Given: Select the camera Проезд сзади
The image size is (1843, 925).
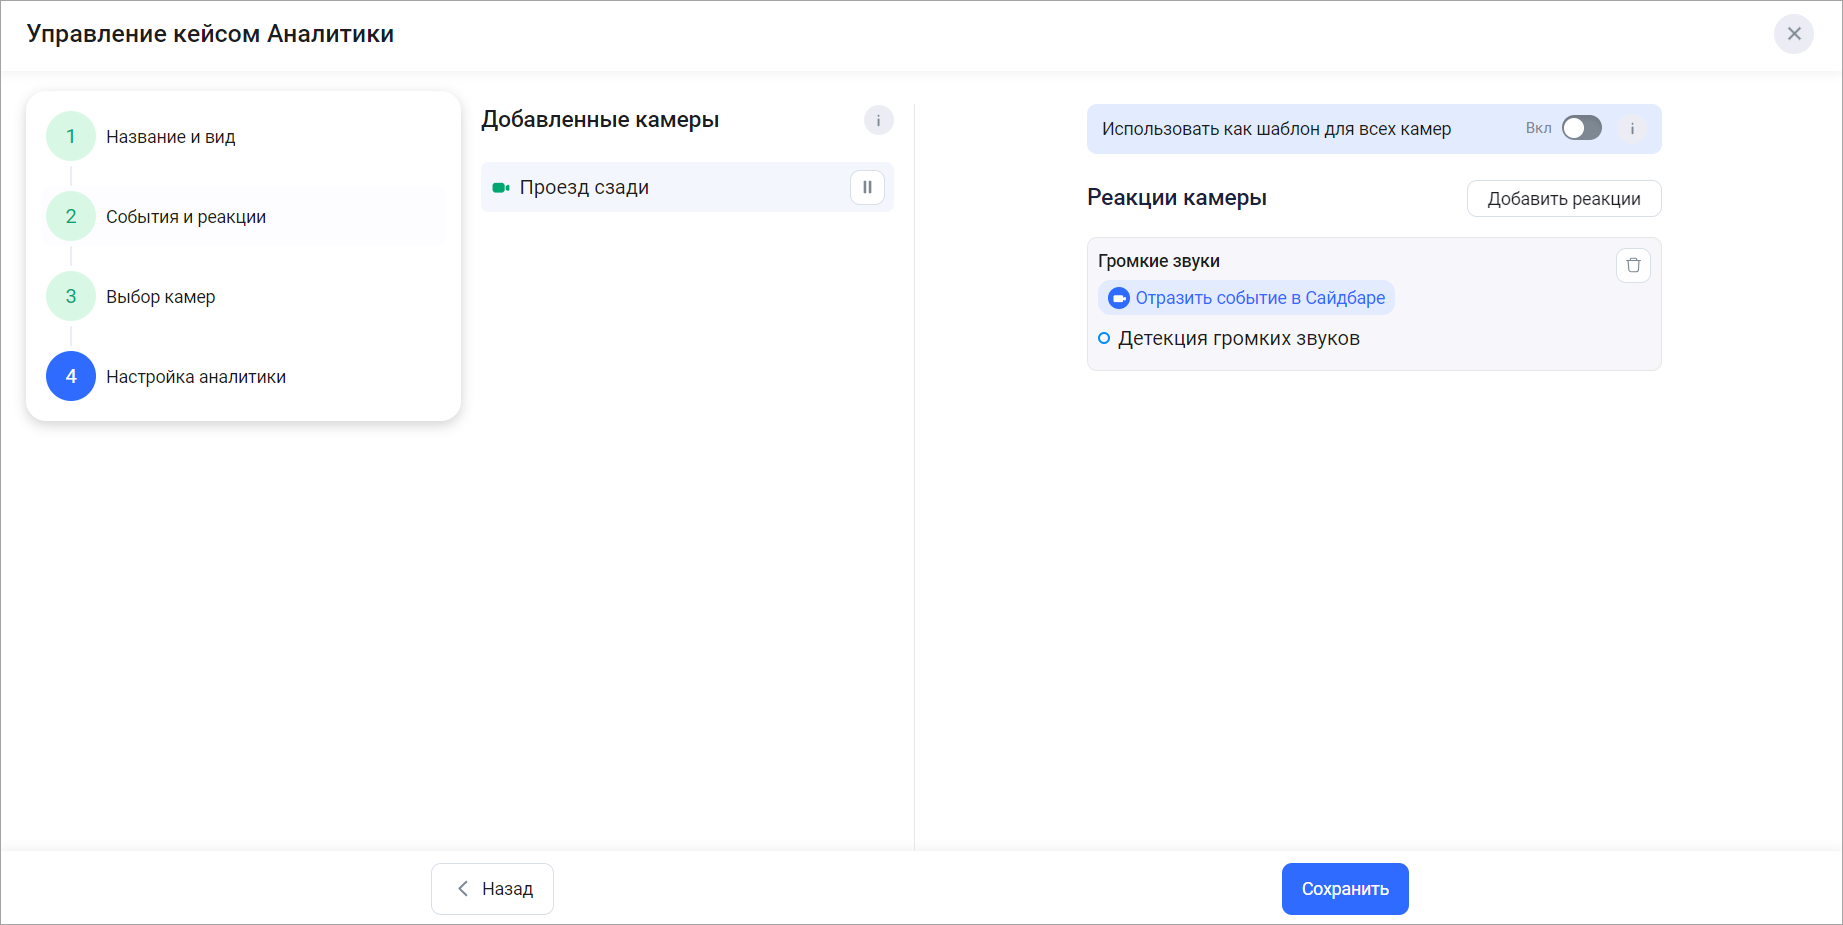Looking at the screenshot, I should [687, 187].
